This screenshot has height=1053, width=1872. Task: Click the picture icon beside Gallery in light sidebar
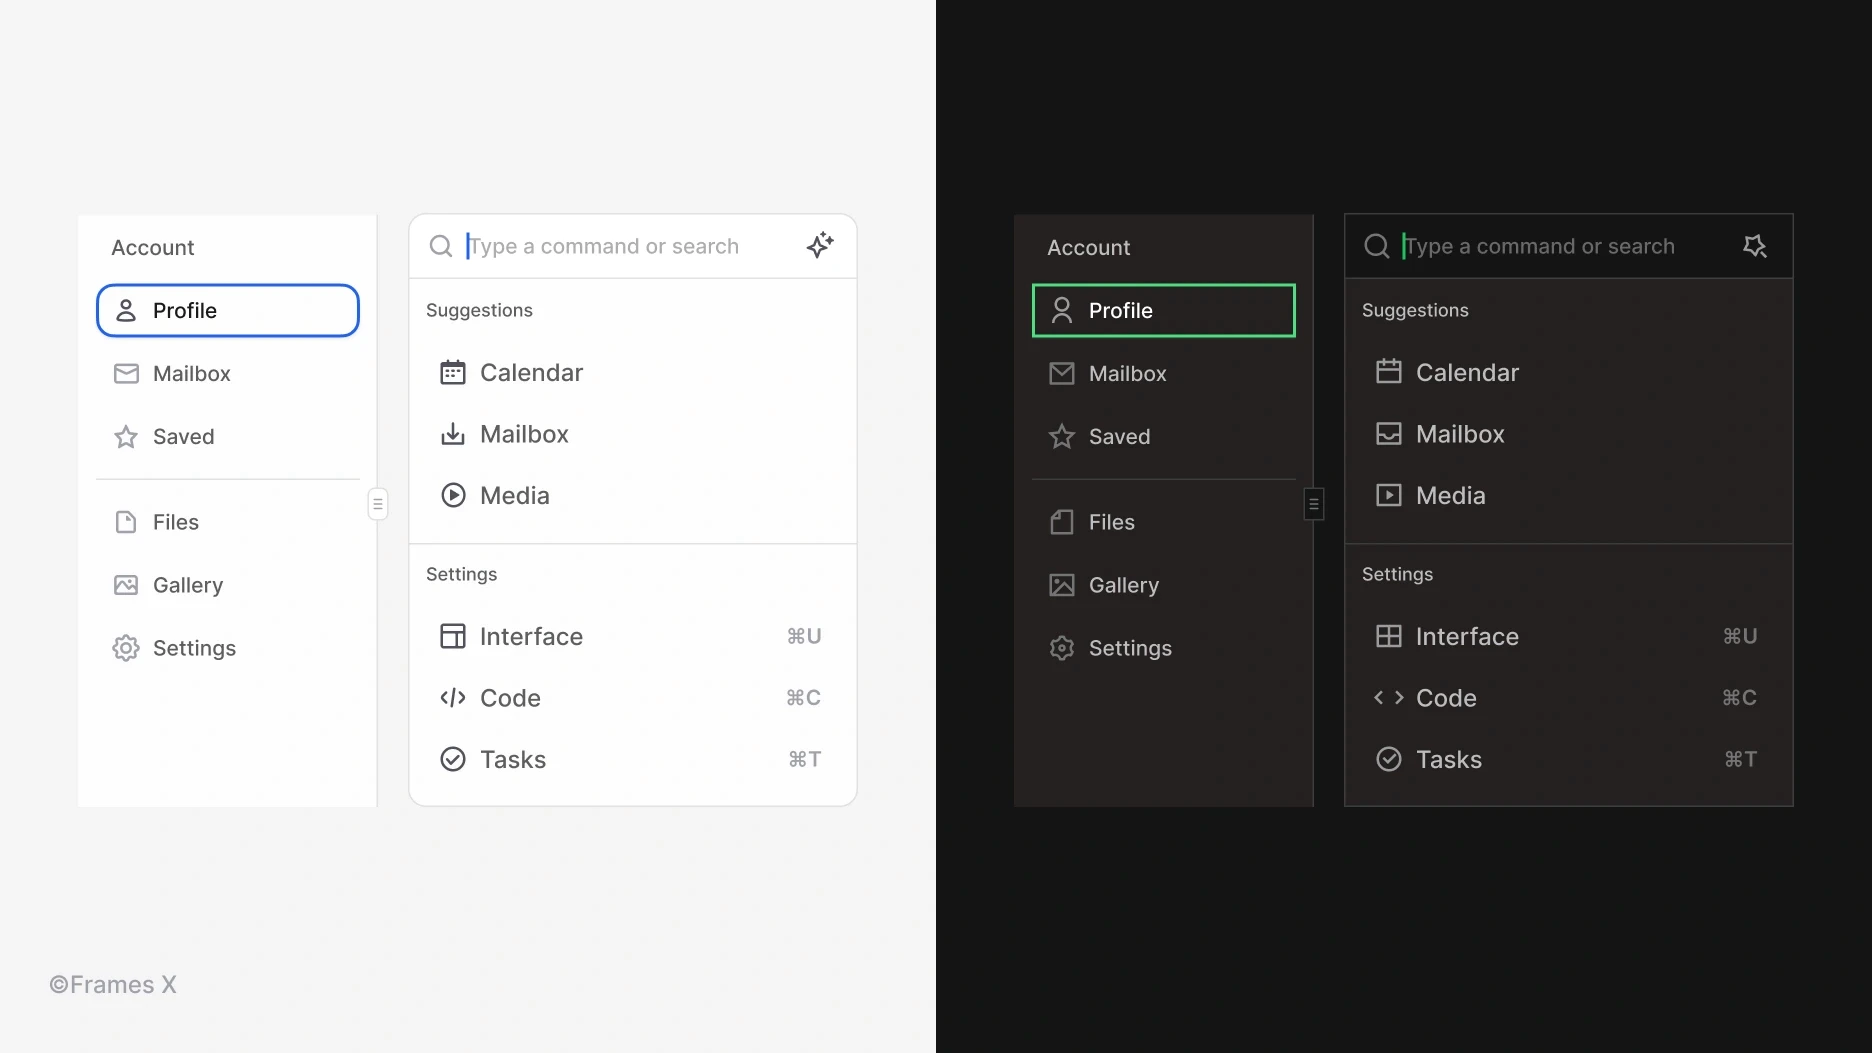point(126,585)
